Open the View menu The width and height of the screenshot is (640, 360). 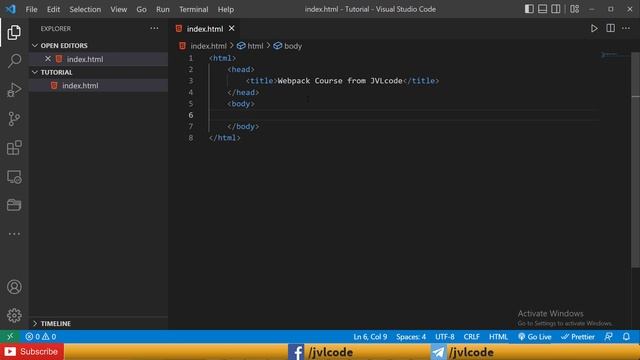coord(118,9)
